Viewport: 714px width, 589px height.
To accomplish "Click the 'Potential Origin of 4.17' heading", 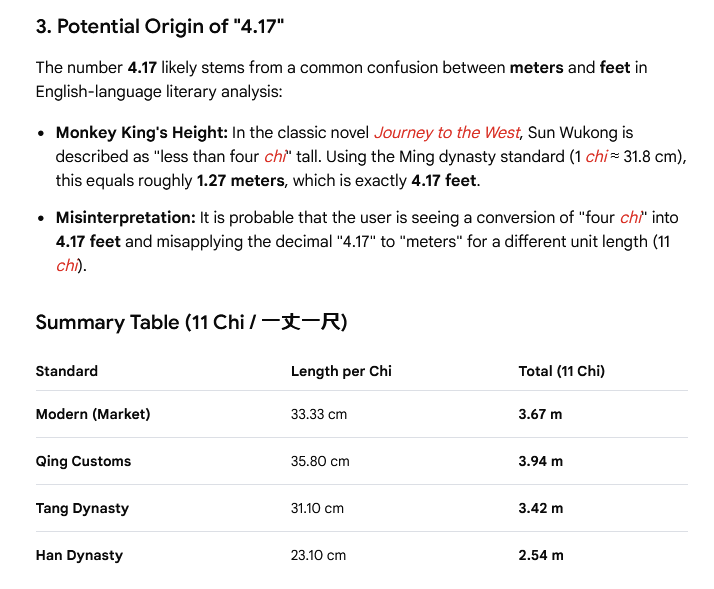I will click(x=160, y=26).
